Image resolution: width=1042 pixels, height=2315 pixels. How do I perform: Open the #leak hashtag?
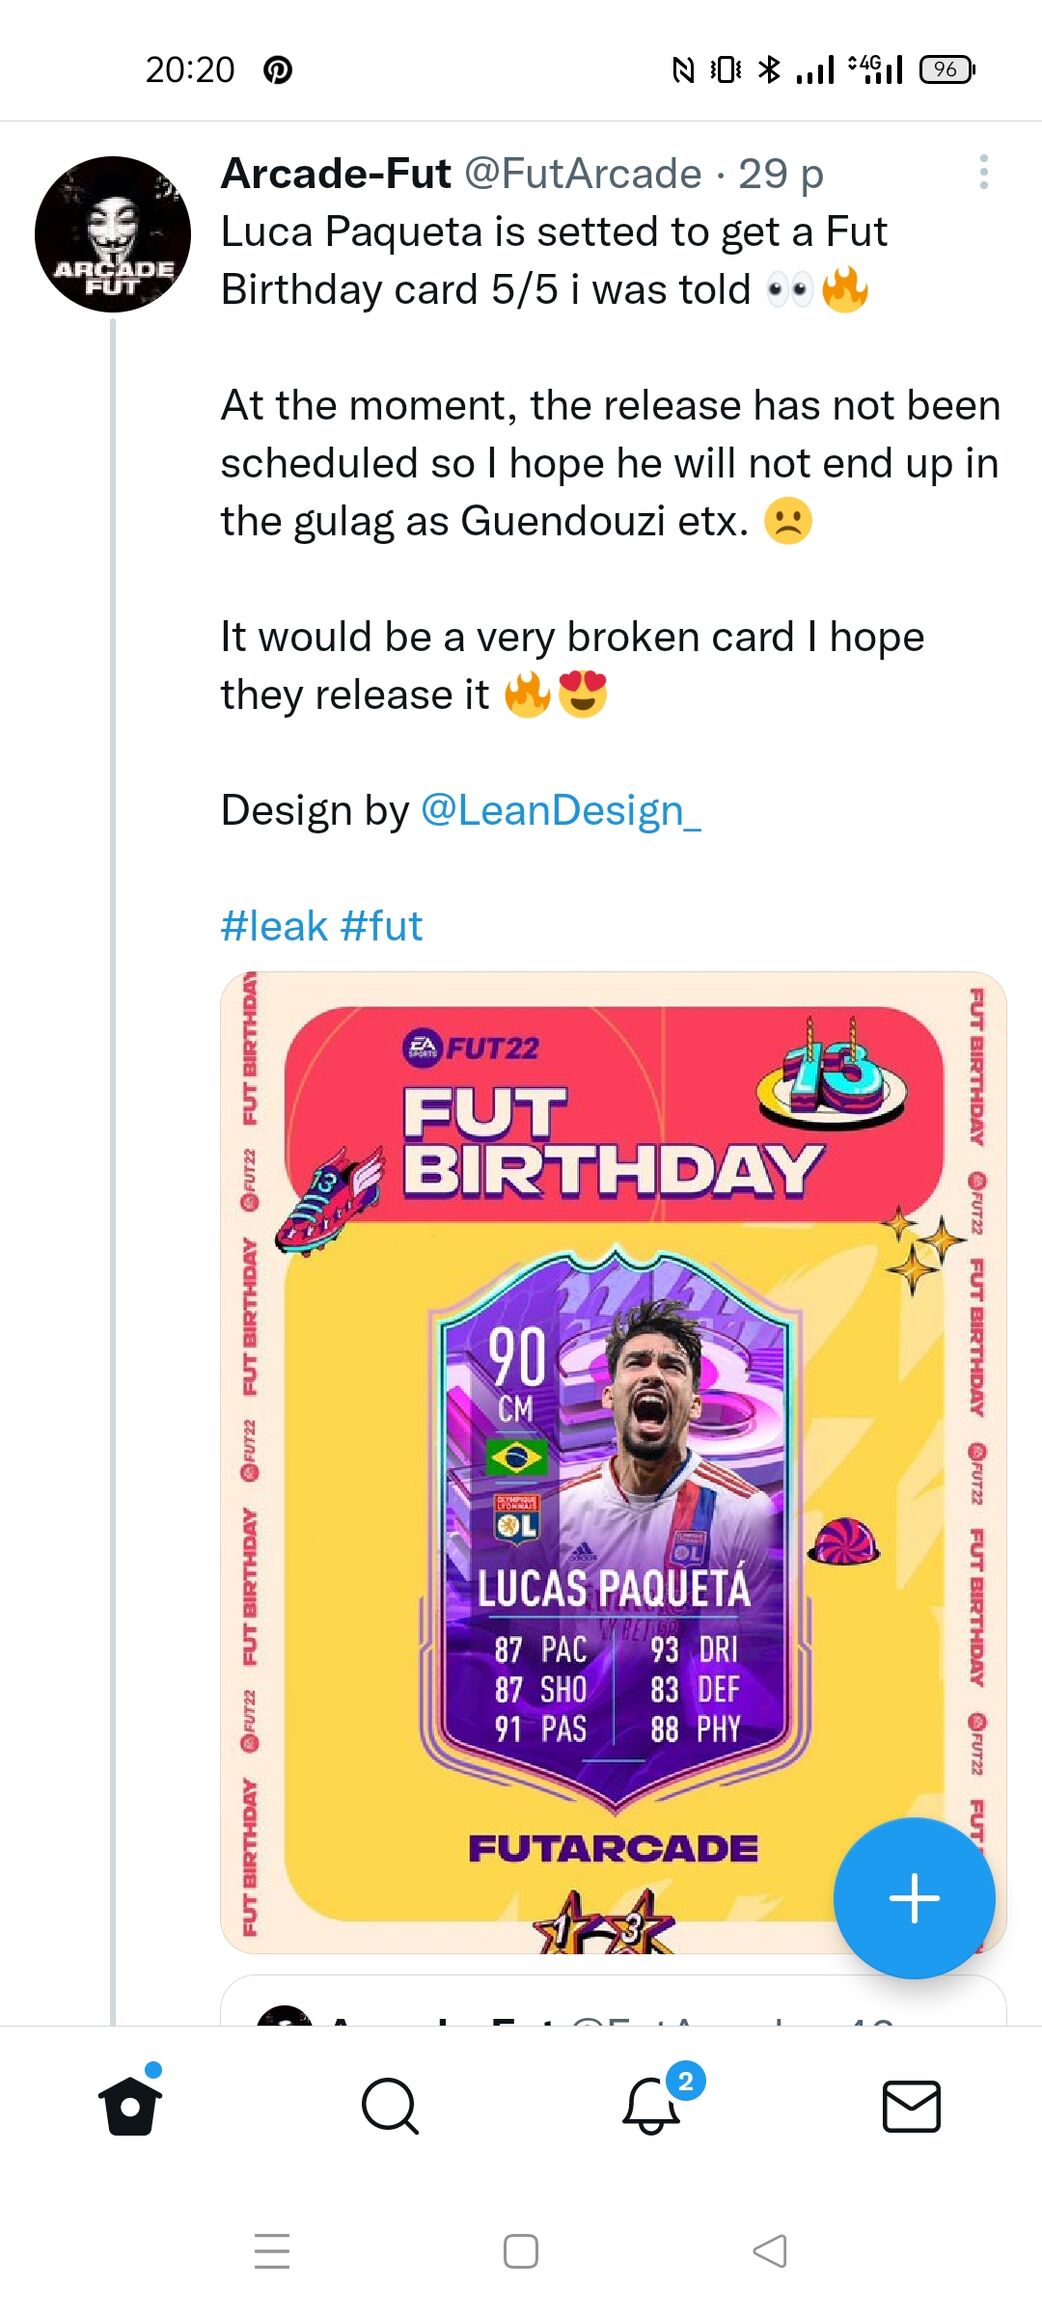click(274, 926)
